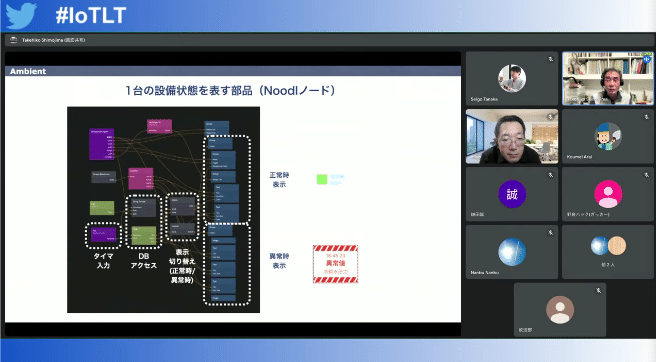The height and width of the screenshot is (362, 656).
Task: Click the green normal-status square
Action: coord(322,180)
